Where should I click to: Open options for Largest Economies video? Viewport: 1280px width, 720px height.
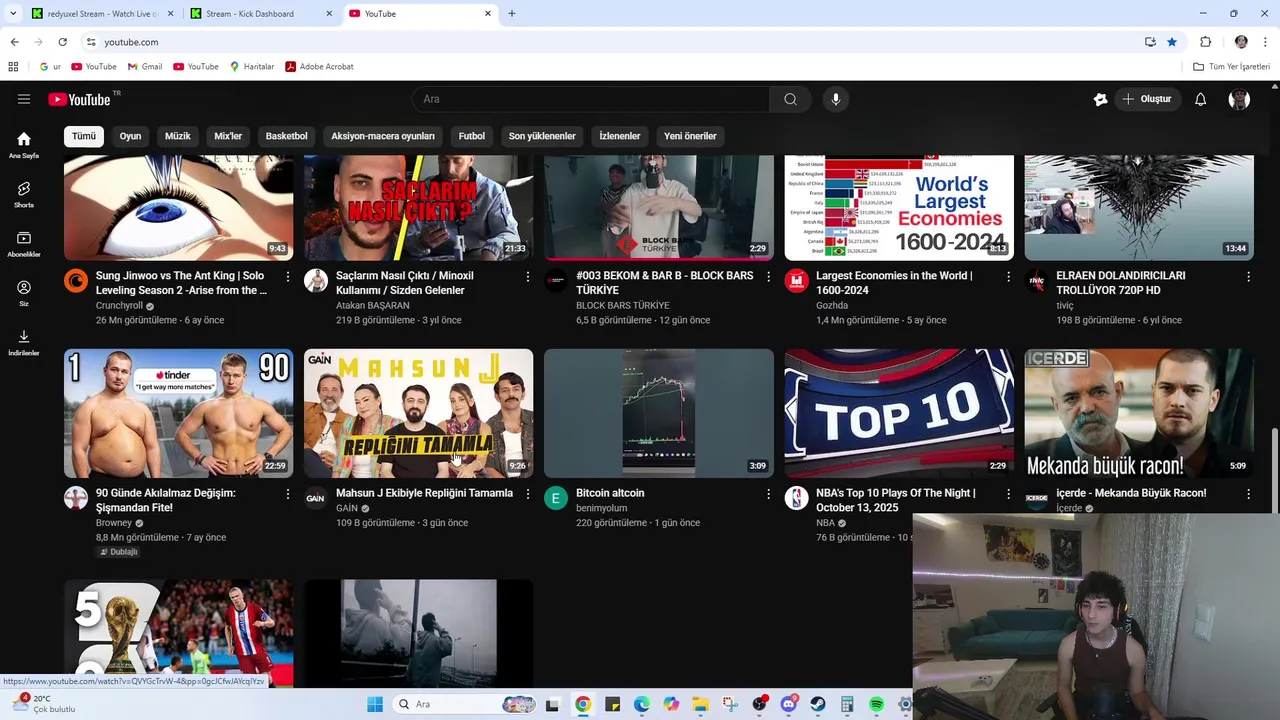1008,276
